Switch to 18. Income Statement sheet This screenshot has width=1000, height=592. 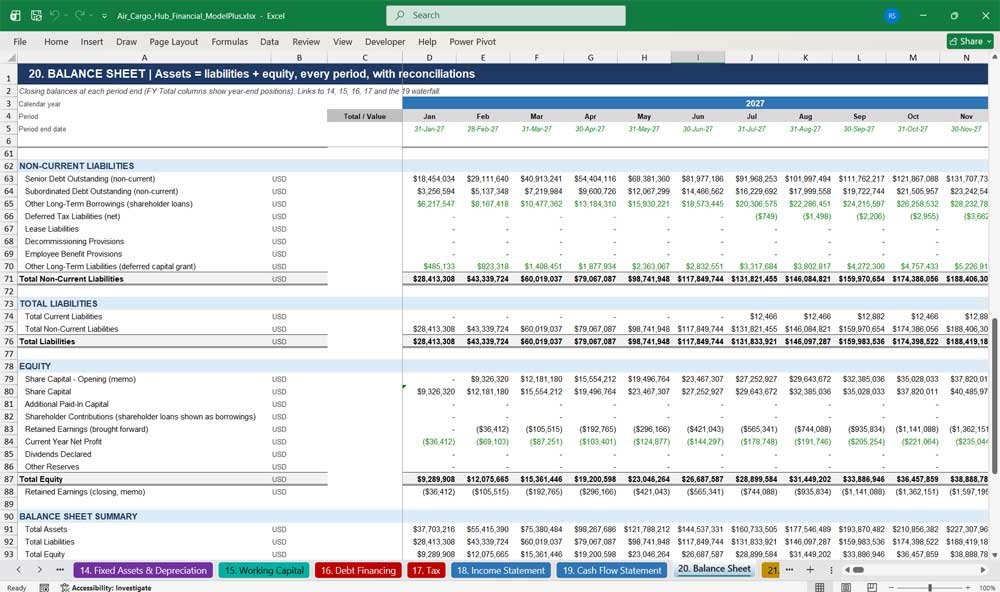tap(501, 570)
